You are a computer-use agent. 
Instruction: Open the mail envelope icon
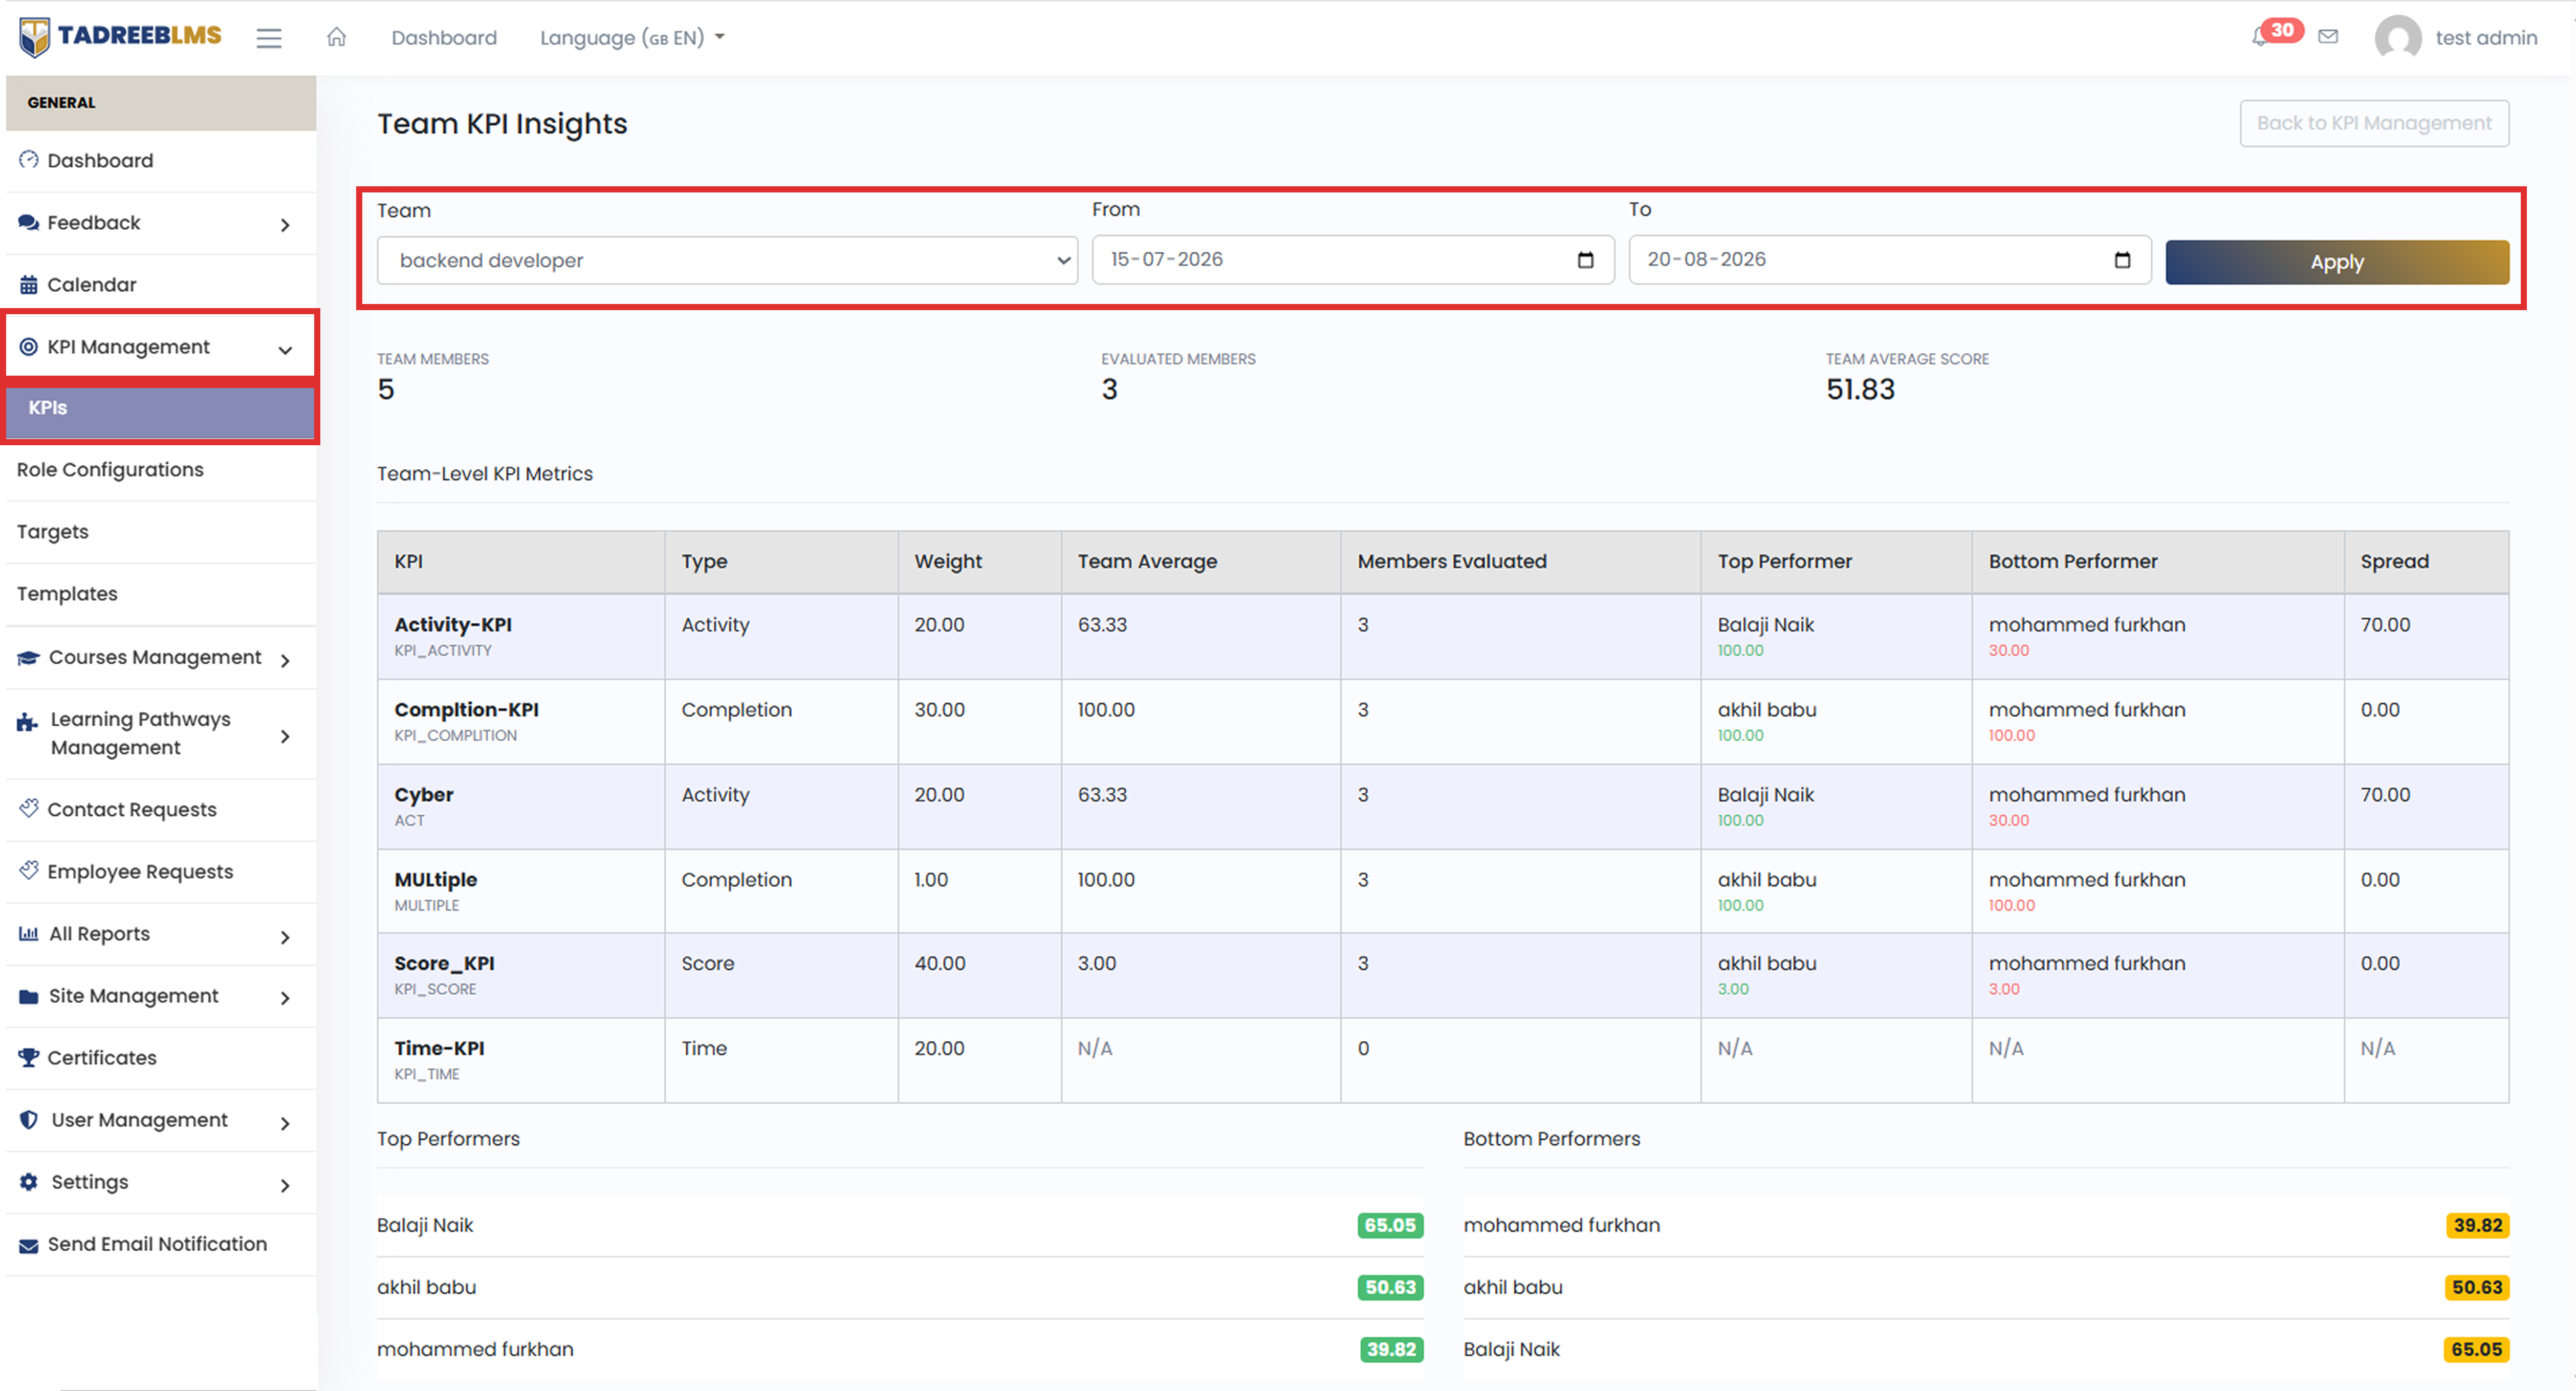(x=2328, y=37)
